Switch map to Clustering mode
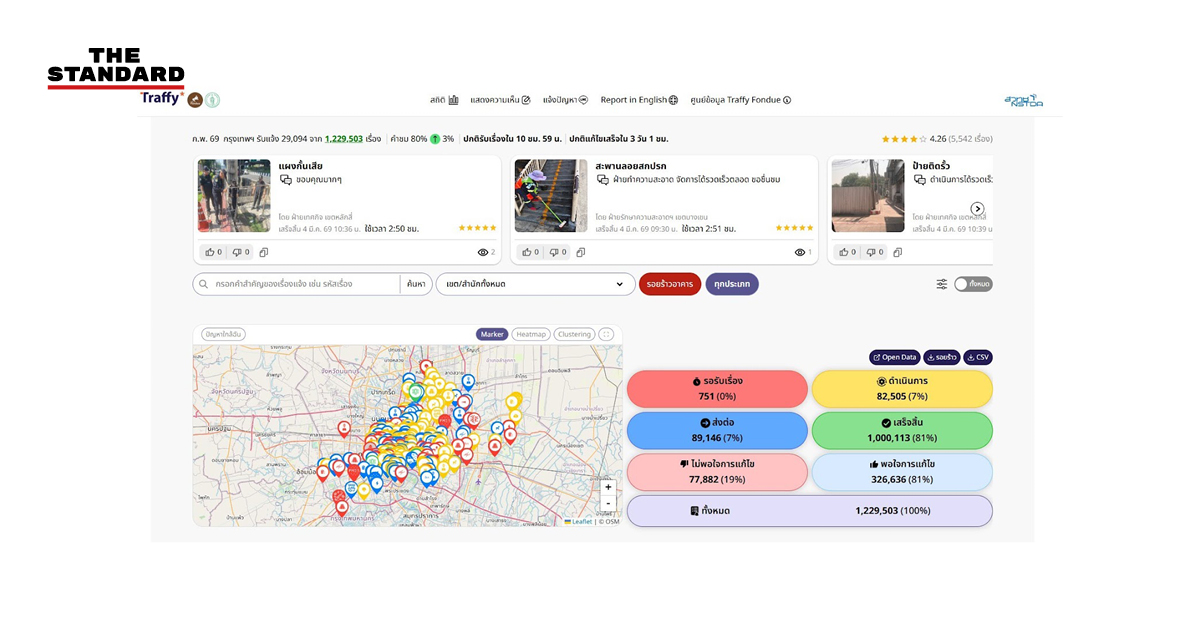1200x628 pixels. [574, 334]
